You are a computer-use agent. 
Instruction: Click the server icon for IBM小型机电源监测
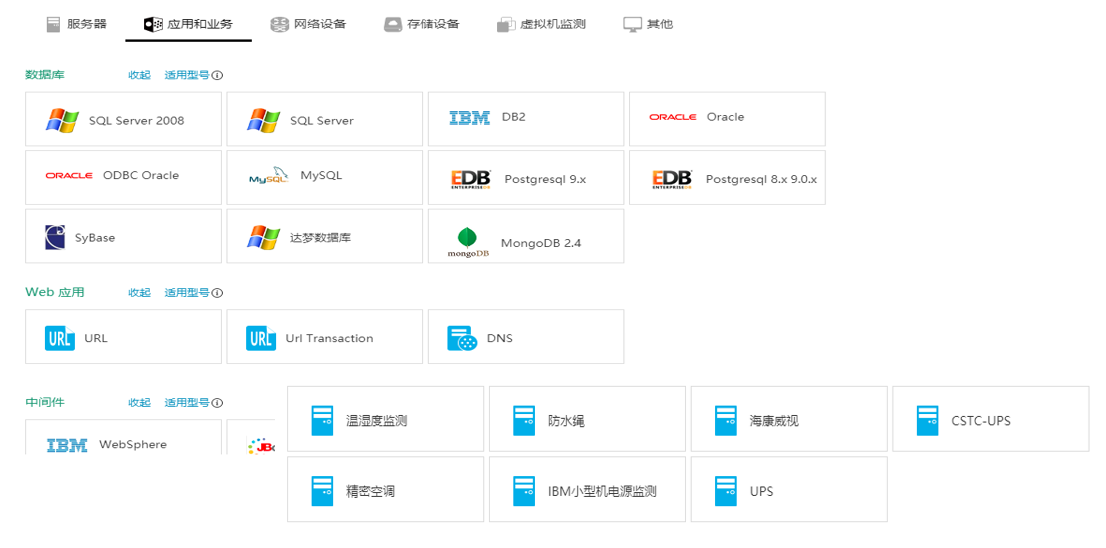point(524,491)
